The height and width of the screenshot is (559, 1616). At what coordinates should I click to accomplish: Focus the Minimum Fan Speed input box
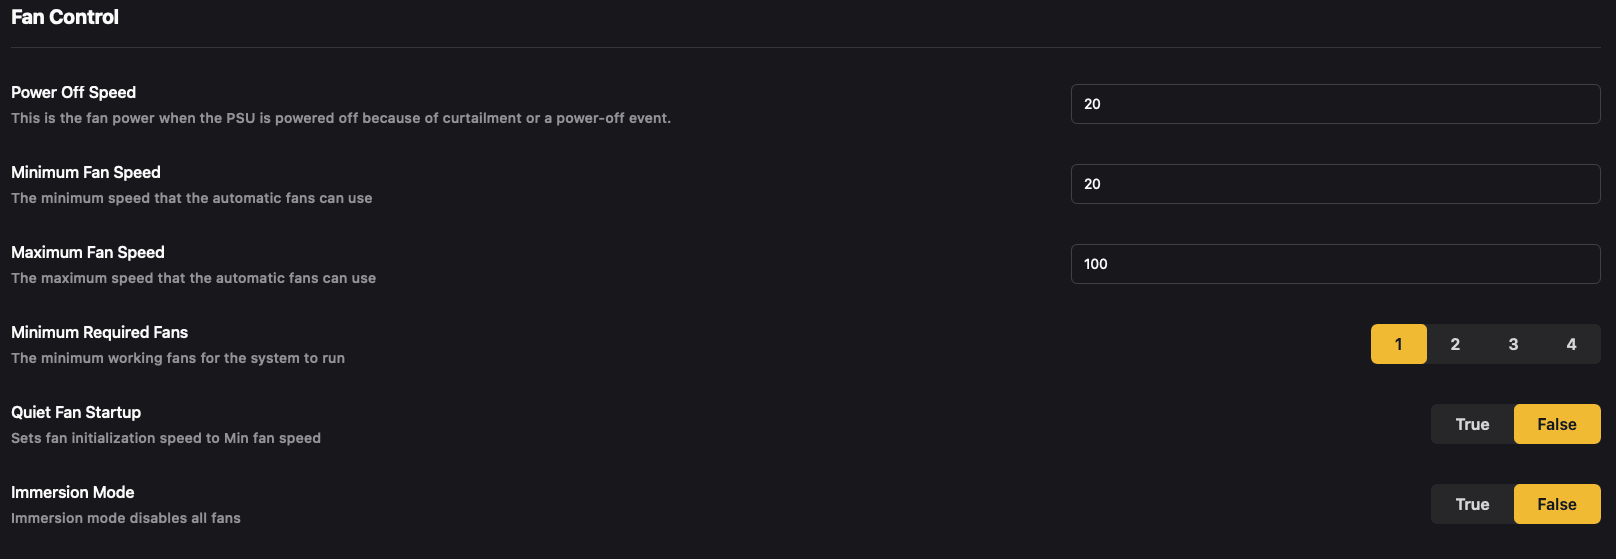point(1334,184)
